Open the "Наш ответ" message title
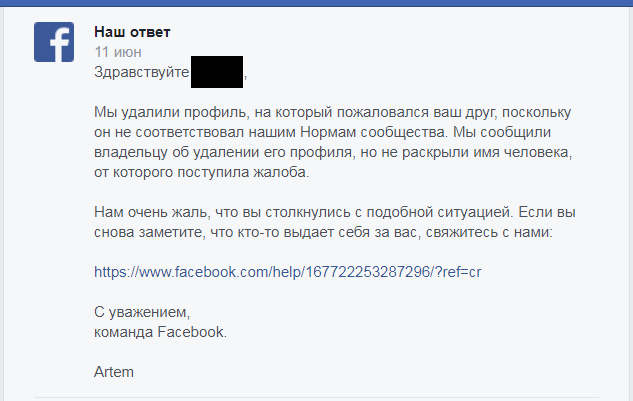Image resolution: width=633 pixels, height=401 pixels. coord(132,31)
